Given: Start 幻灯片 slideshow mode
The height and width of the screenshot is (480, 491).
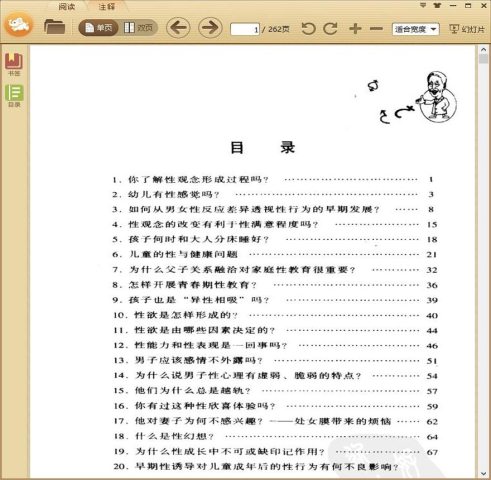Looking at the screenshot, I should pos(467,29).
